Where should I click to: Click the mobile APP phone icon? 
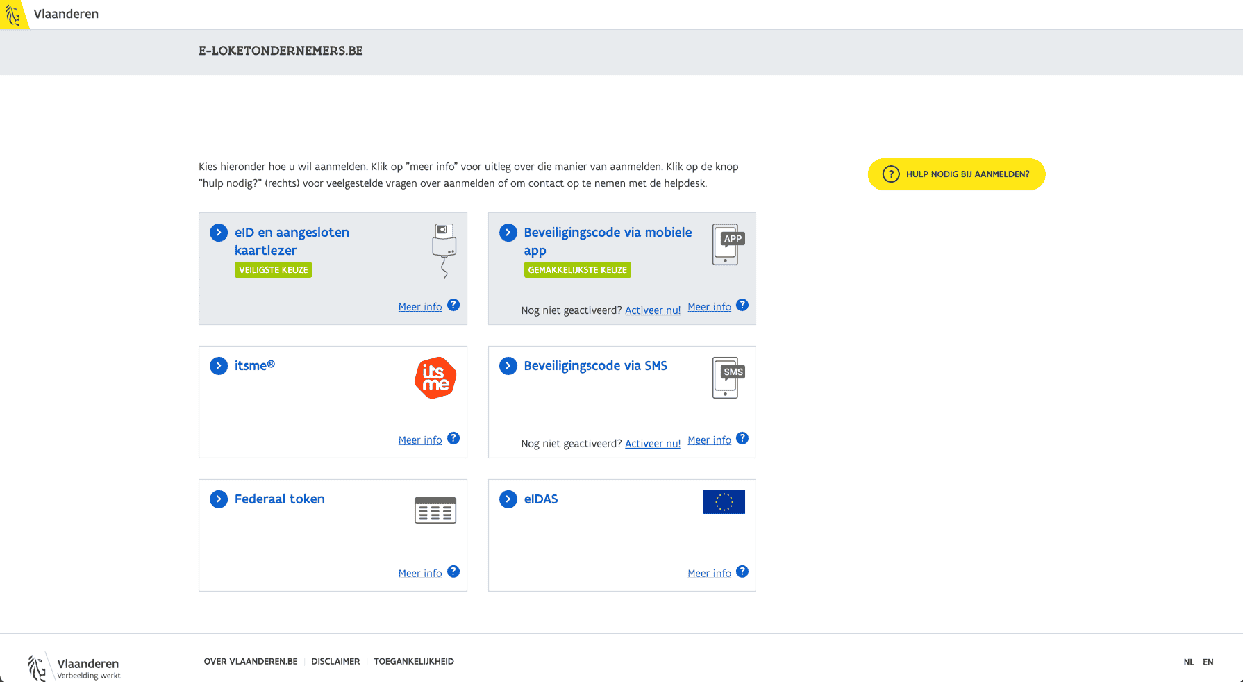point(729,243)
